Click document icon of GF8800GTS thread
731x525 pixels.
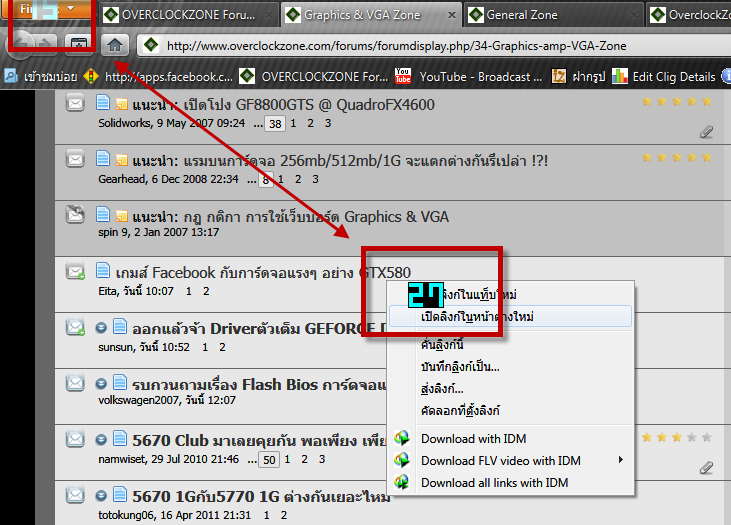click(103, 102)
